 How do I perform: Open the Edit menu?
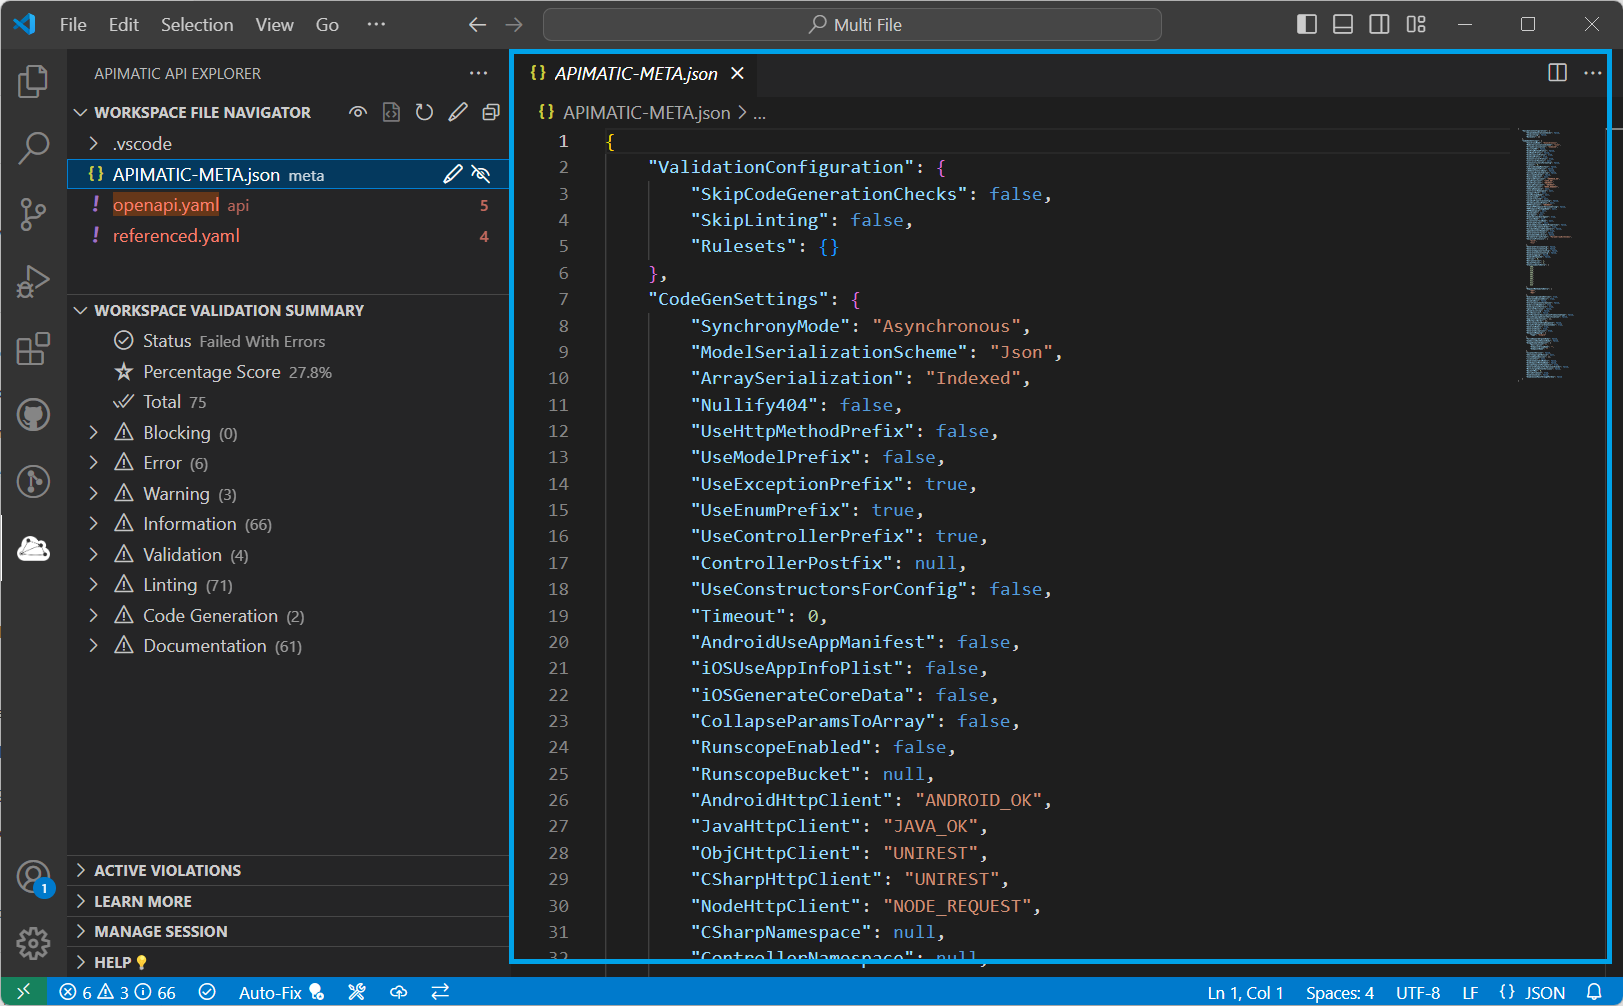124,24
